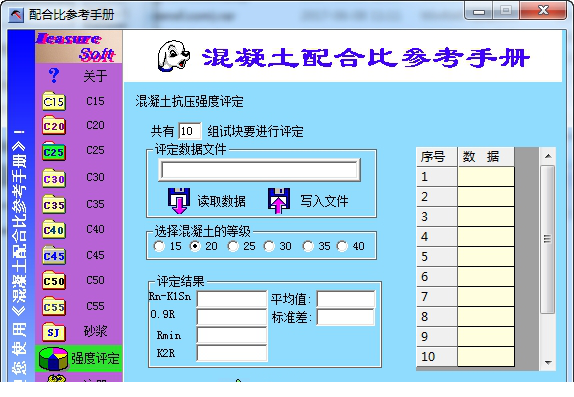Click data cell for row 2
This screenshot has height=397, width=574.
[486, 197]
